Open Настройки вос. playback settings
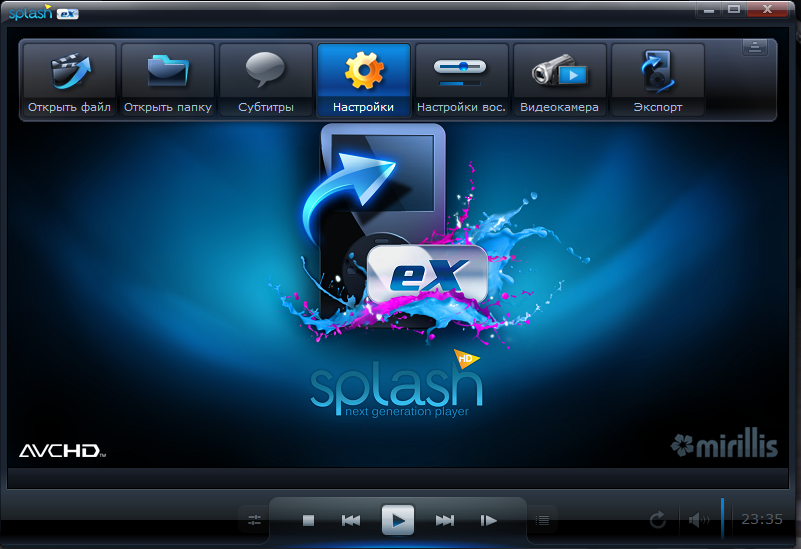 [462, 80]
